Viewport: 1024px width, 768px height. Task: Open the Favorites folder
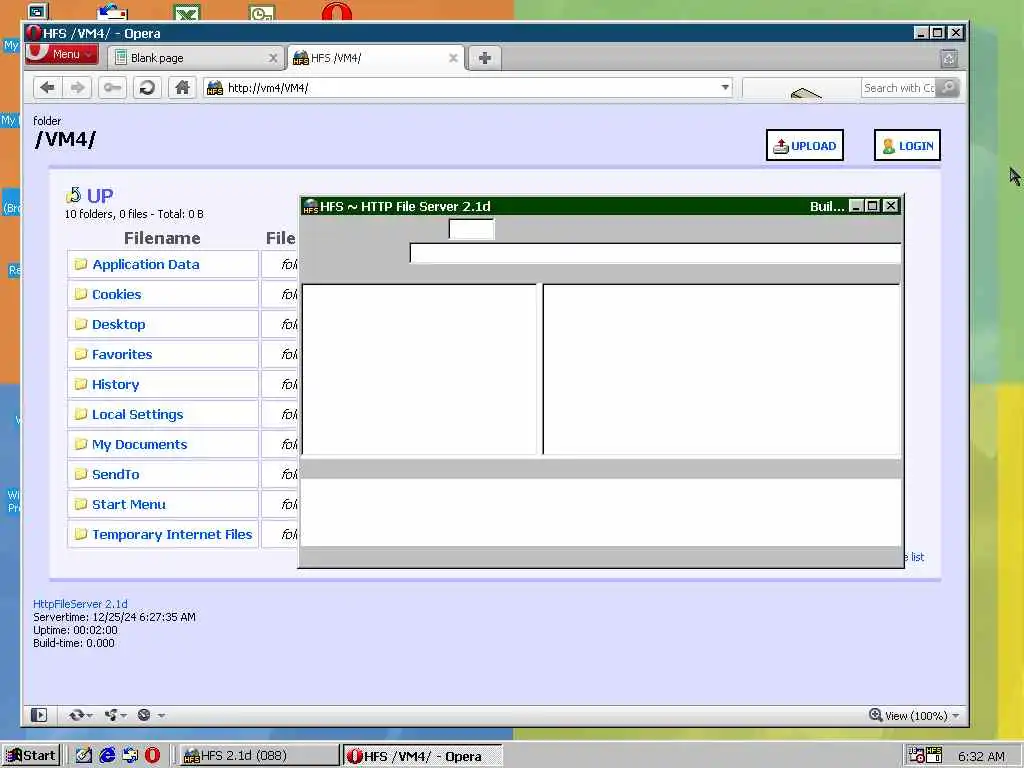[122, 355]
